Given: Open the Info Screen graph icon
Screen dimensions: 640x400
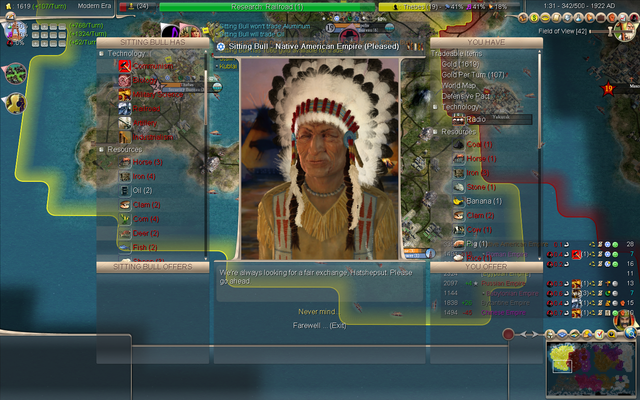Looking at the screenshot, I should (x=623, y=18).
